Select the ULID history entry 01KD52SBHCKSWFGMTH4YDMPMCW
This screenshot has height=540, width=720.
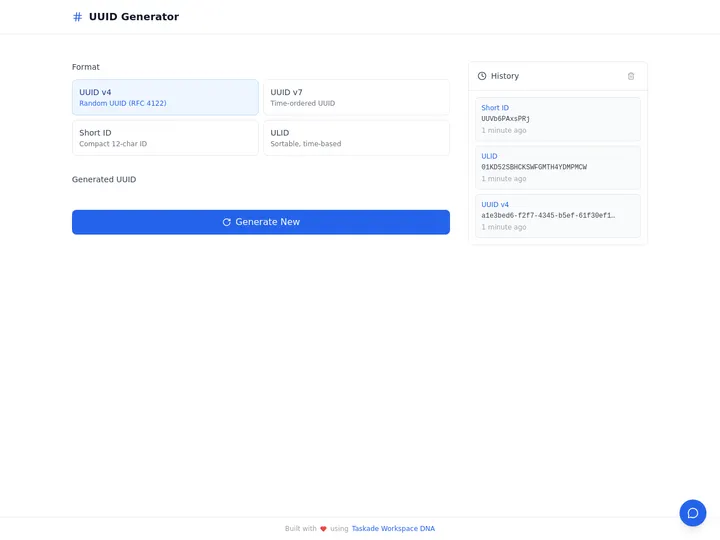tap(558, 168)
